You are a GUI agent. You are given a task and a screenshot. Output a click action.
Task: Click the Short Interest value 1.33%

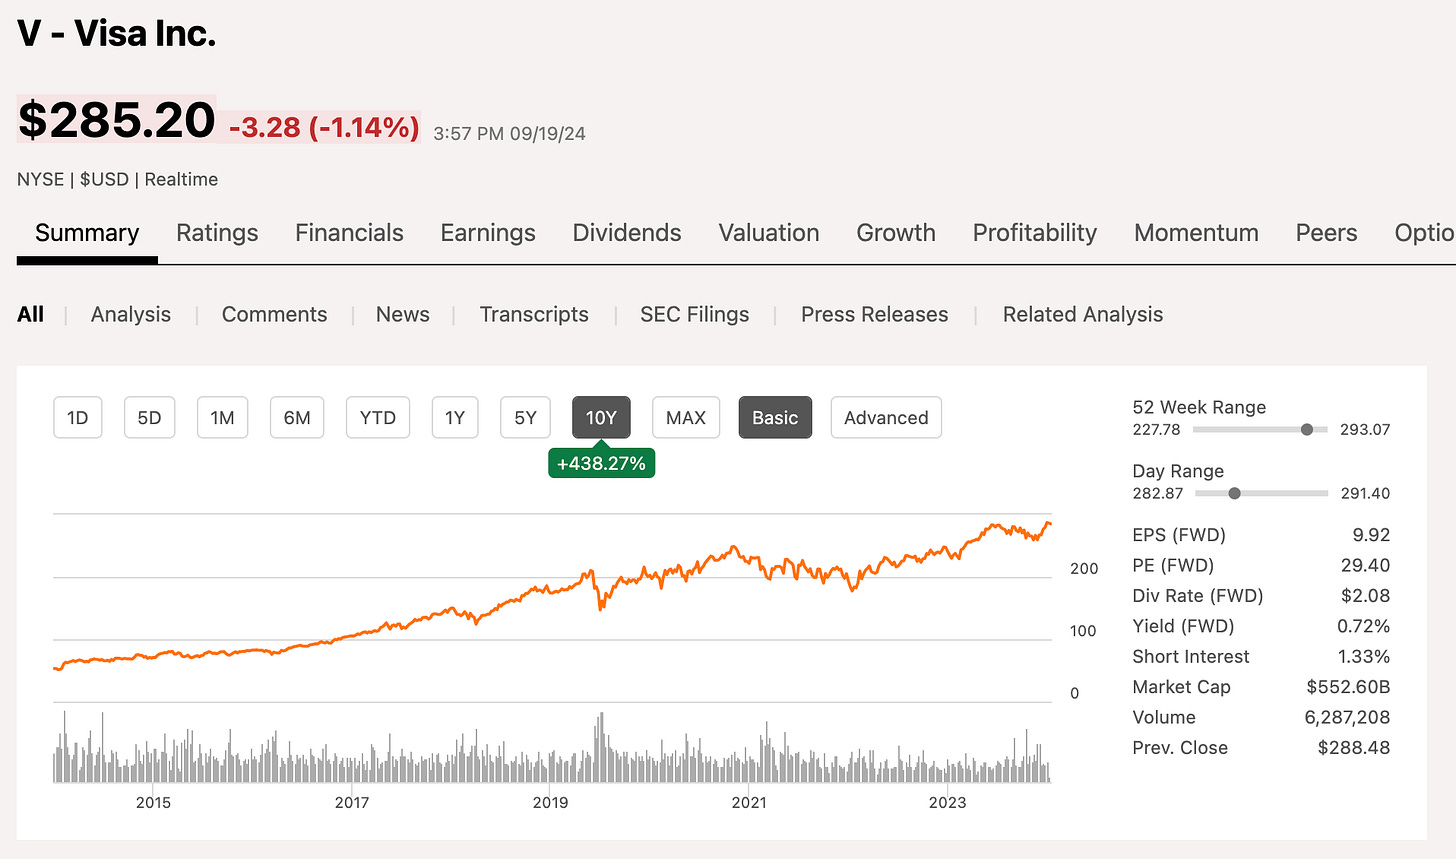[1364, 656]
